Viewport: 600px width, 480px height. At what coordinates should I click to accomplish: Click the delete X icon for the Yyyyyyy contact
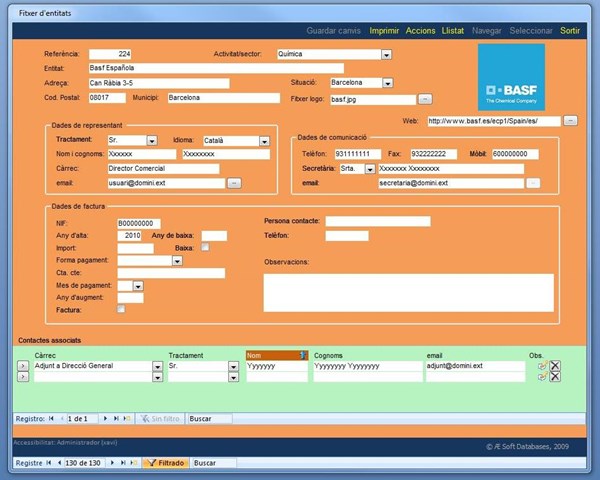[555, 366]
